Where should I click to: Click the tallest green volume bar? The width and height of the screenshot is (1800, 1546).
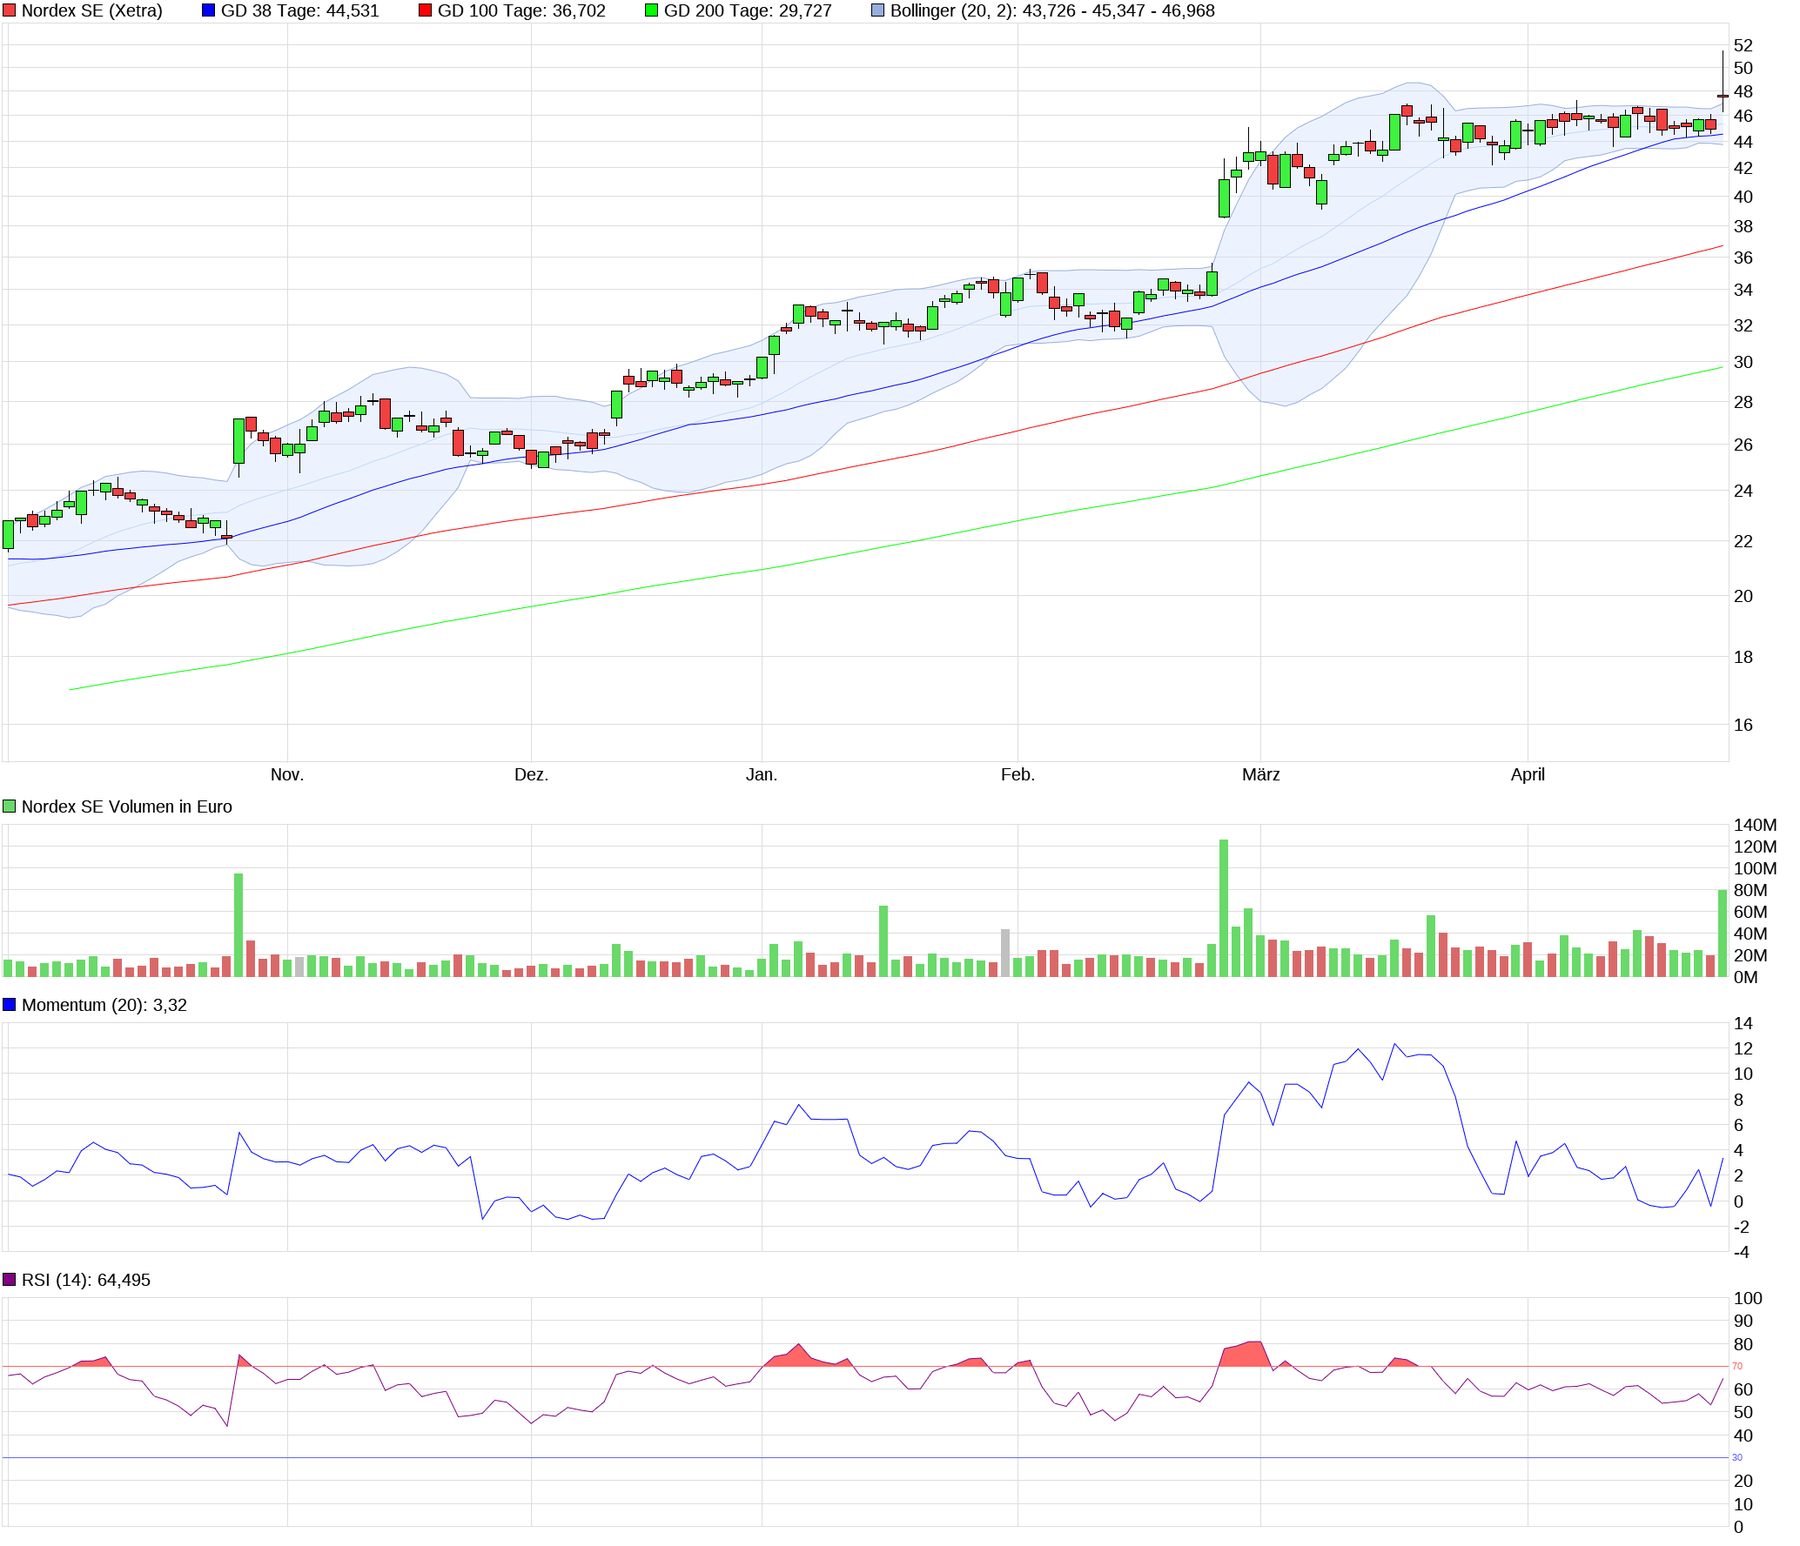tap(1223, 908)
